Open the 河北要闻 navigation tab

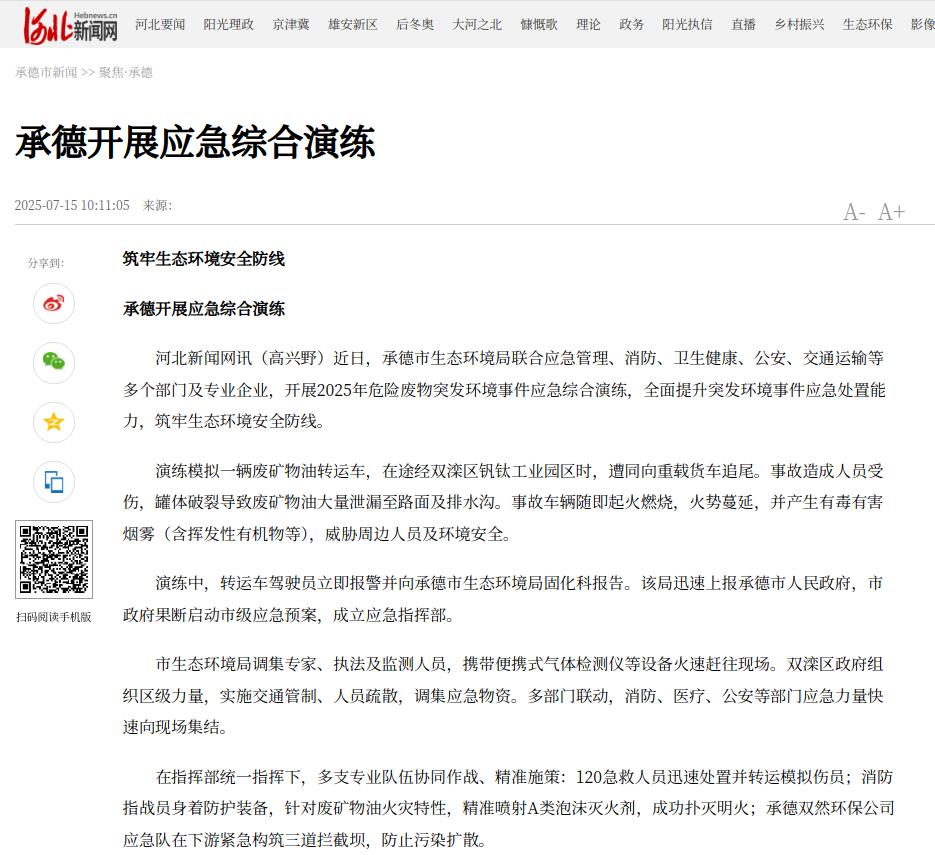(x=160, y=25)
